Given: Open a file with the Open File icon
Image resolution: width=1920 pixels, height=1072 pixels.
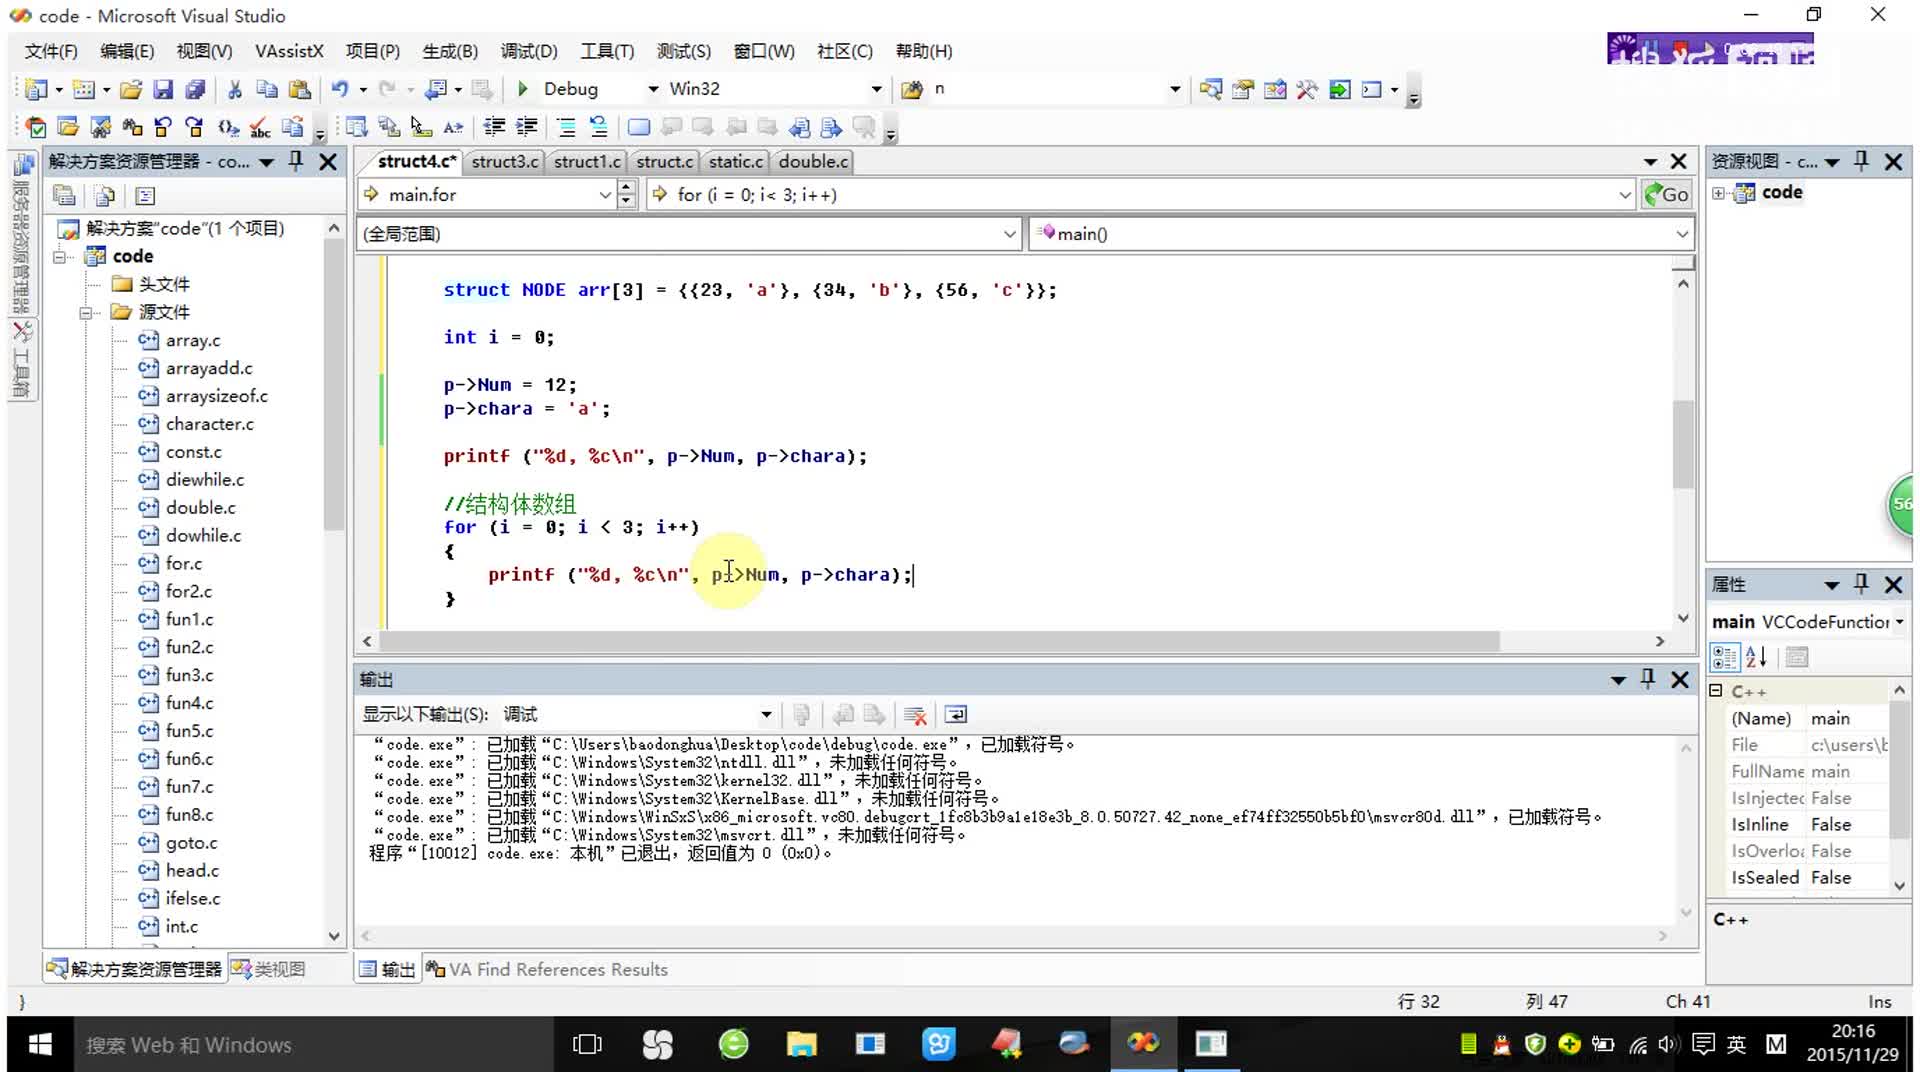Looking at the screenshot, I should pyautogui.click(x=131, y=90).
